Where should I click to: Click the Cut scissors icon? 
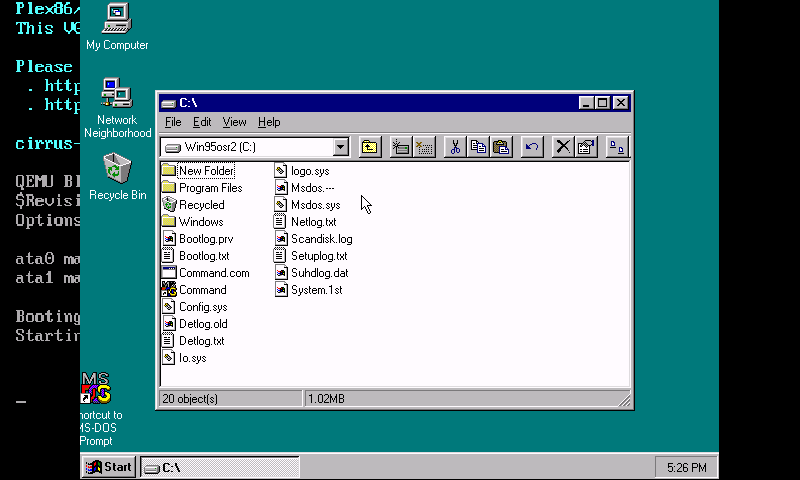(x=455, y=147)
